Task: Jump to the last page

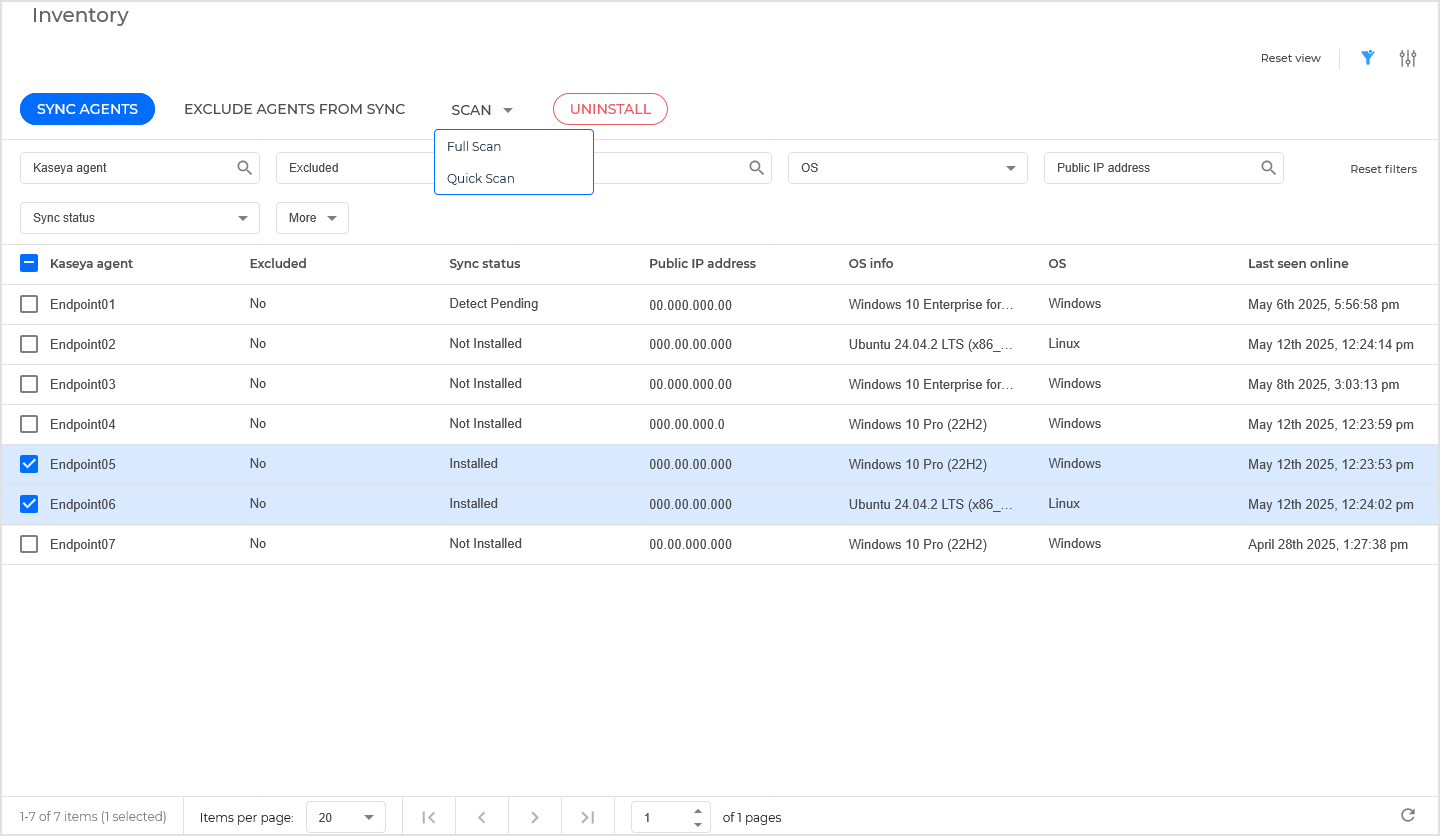Action: tap(588, 817)
